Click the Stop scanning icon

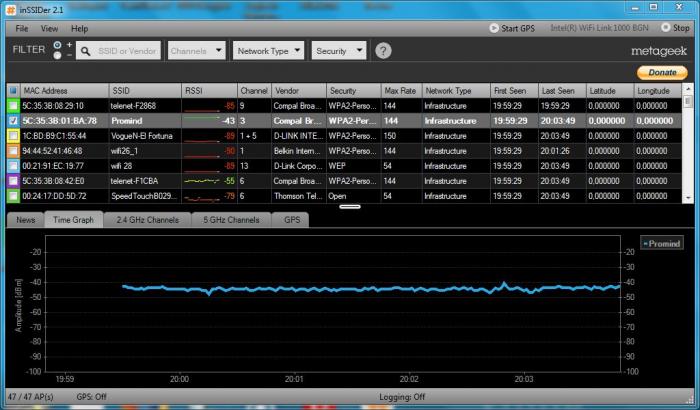665,28
